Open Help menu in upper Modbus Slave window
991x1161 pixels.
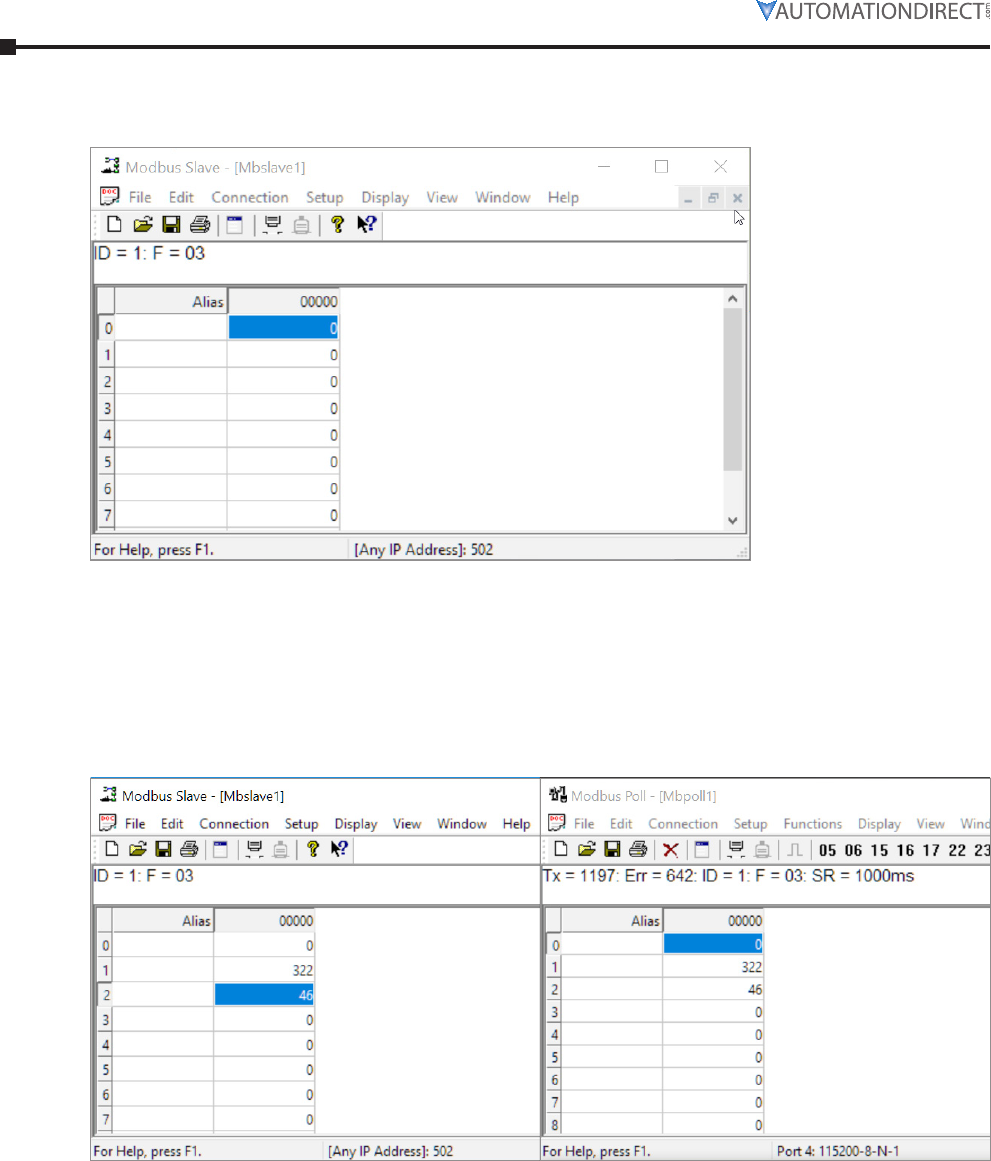pos(563,198)
